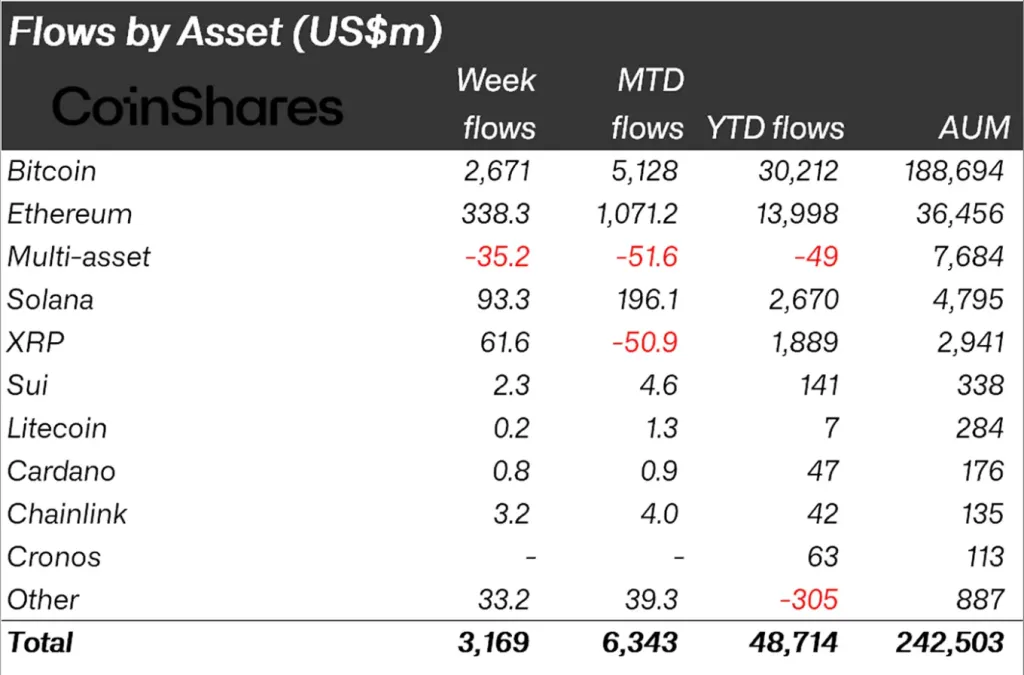Click total AUM value 242,503
The width and height of the screenshot is (1024, 675).
click(x=950, y=642)
